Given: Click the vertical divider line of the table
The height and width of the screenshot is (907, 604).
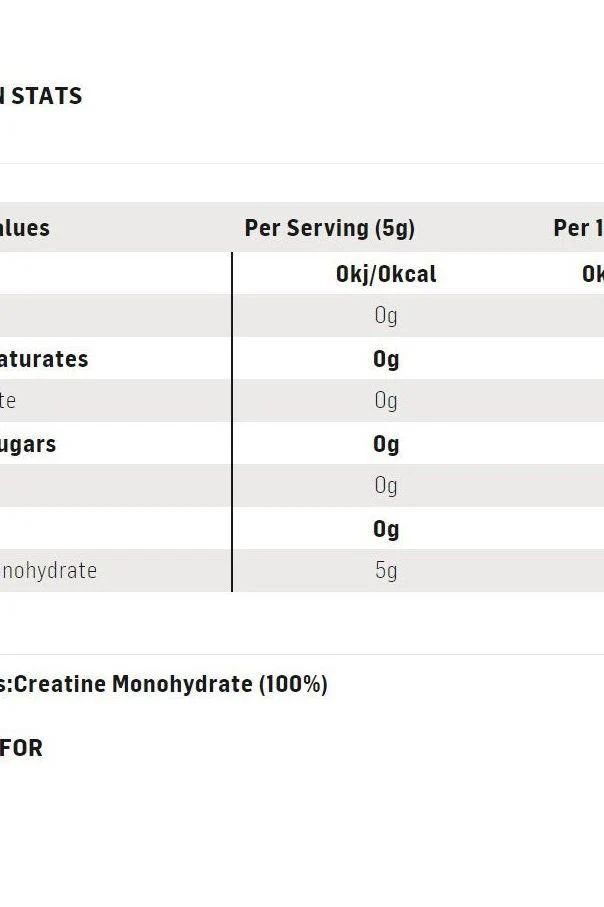Looking at the screenshot, I should click(232, 422).
